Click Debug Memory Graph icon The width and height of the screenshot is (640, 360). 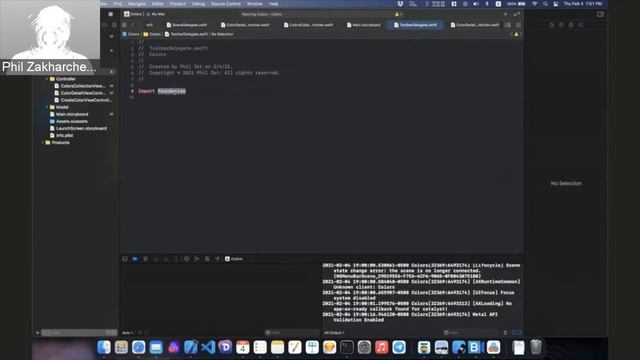click(x=197, y=259)
